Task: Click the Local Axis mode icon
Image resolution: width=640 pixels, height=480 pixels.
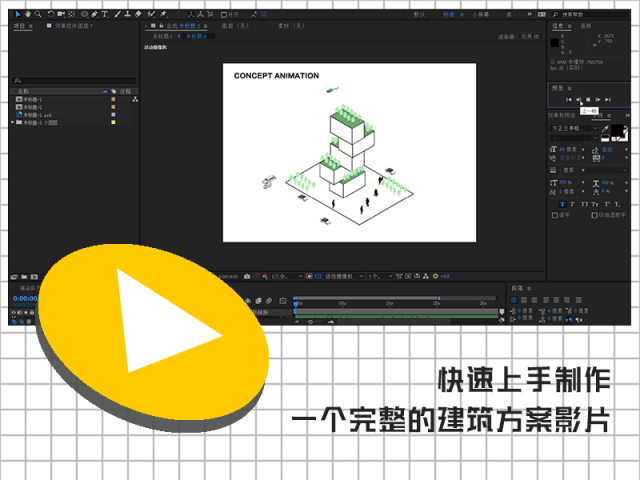Action: click(191, 14)
